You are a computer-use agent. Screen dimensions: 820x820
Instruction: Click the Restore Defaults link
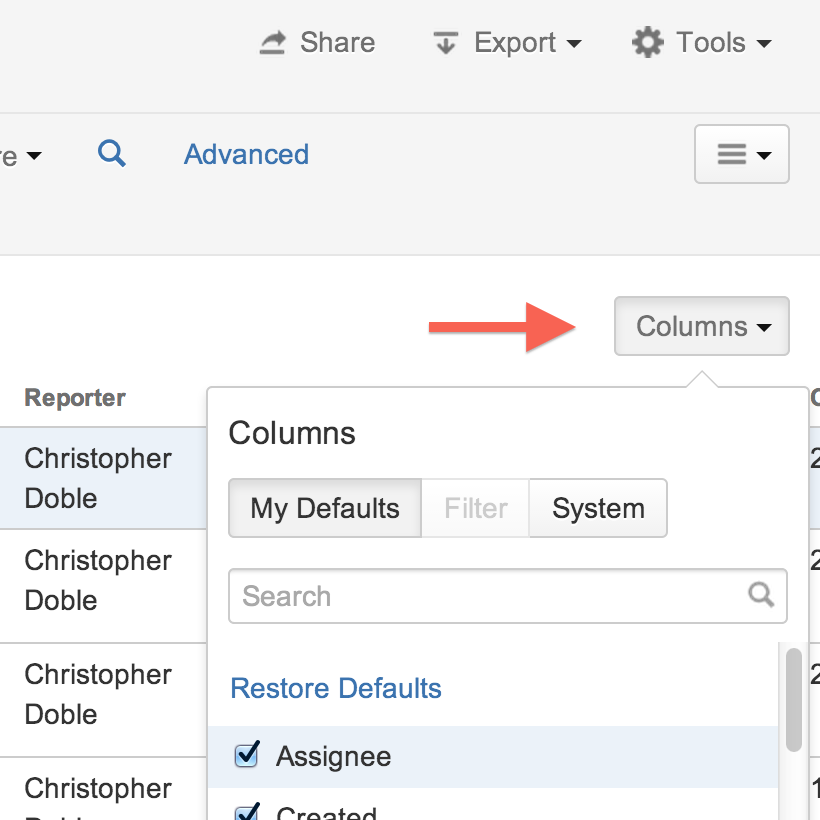[x=336, y=688]
